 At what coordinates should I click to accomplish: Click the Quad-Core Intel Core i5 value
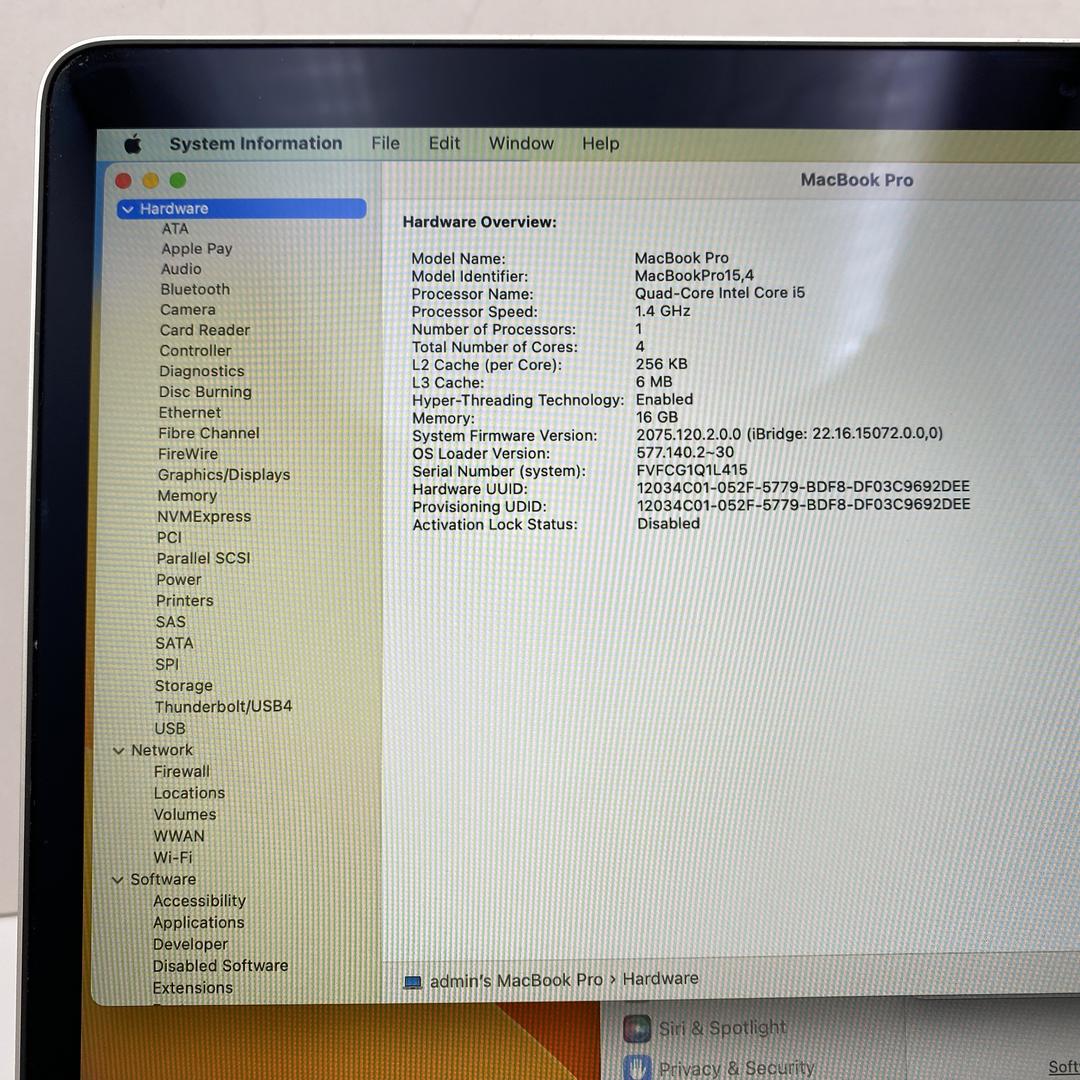(x=720, y=293)
